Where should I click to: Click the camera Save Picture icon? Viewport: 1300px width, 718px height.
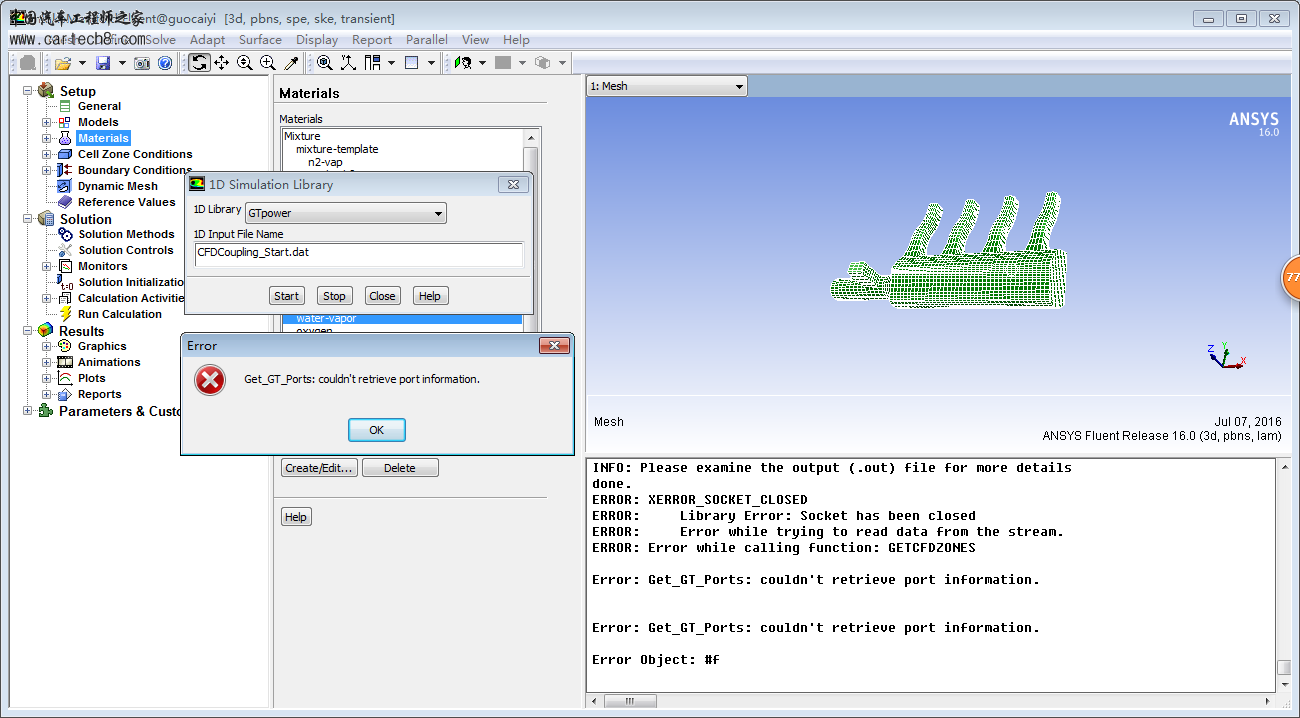point(143,63)
